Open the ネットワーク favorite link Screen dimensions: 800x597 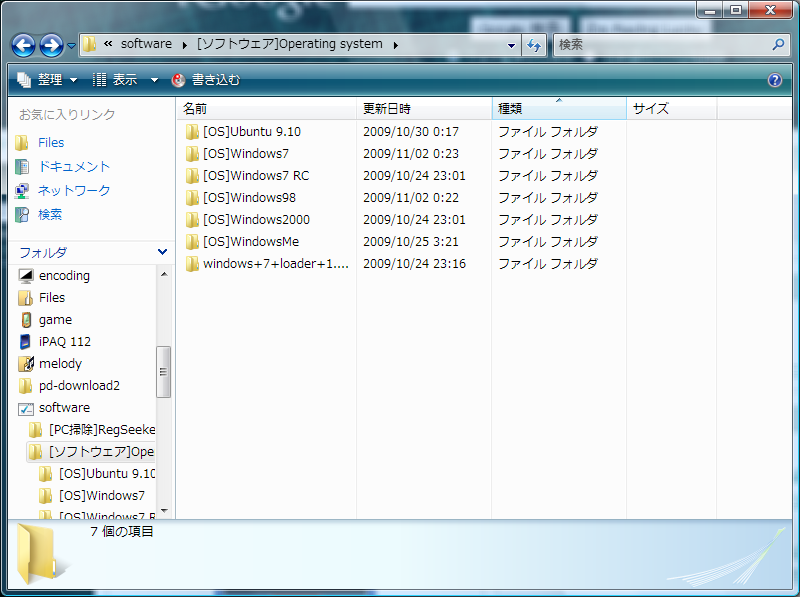click(x=74, y=190)
